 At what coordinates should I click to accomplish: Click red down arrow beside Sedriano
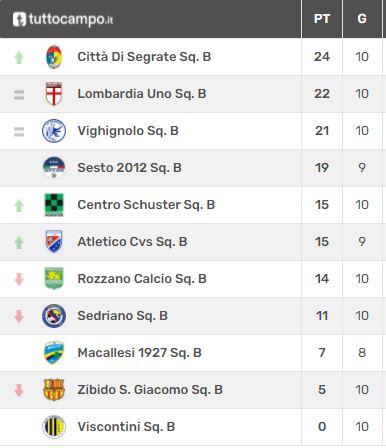19,316
